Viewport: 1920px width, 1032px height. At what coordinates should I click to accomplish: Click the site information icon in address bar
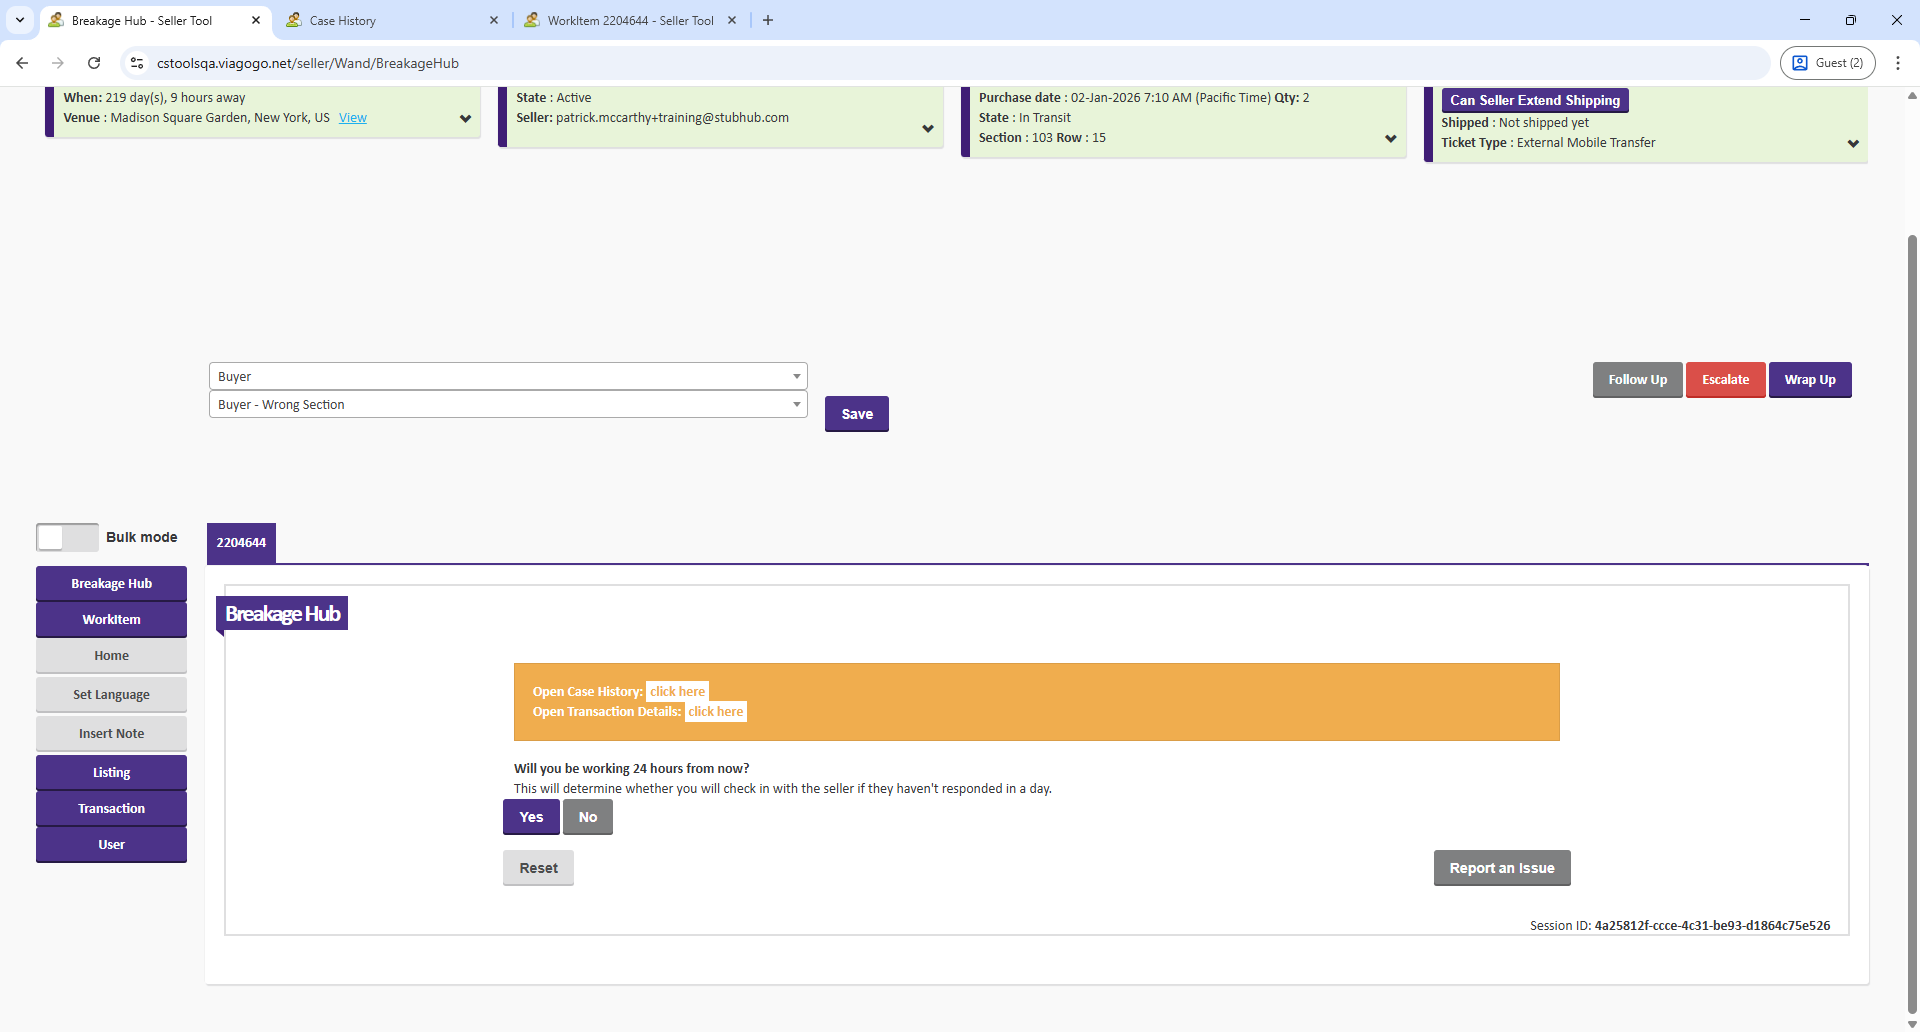coord(137,63)
